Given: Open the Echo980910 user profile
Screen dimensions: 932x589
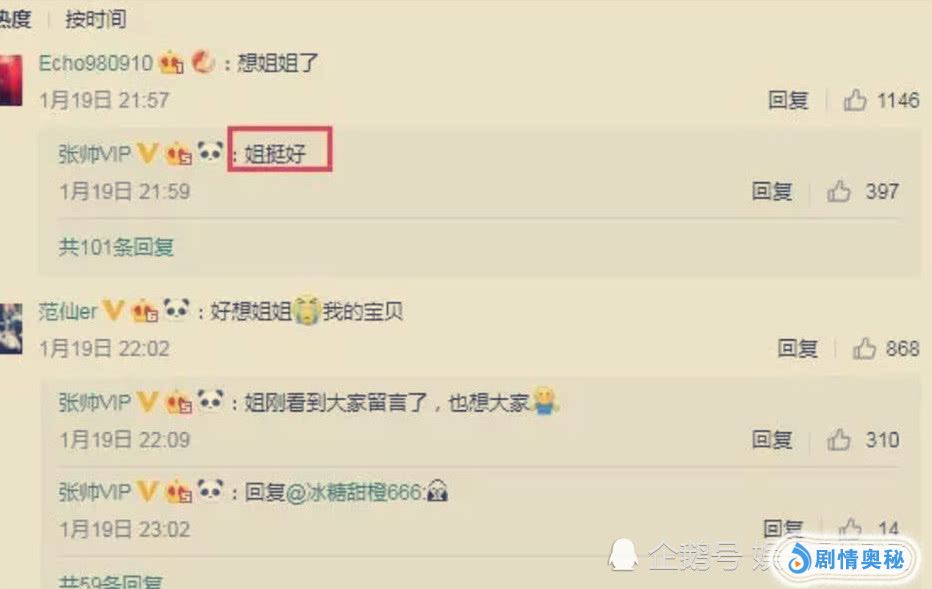Looking at the screenshot, I should (x=96, y=62).
